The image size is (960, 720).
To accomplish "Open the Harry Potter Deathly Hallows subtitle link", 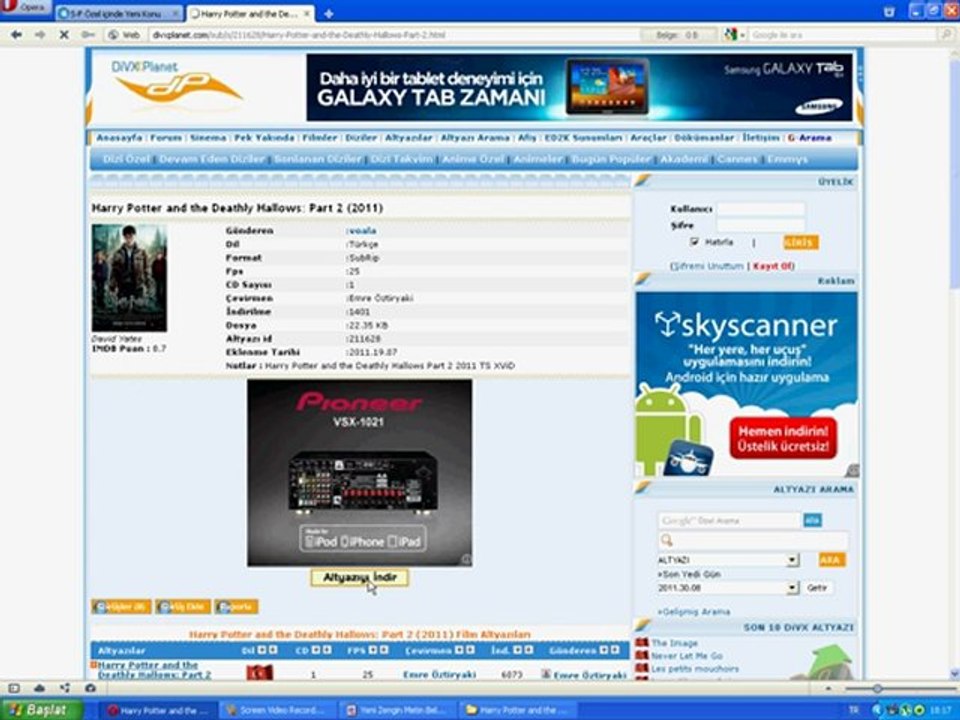I will pyautogui.click(x=154, y=670).
